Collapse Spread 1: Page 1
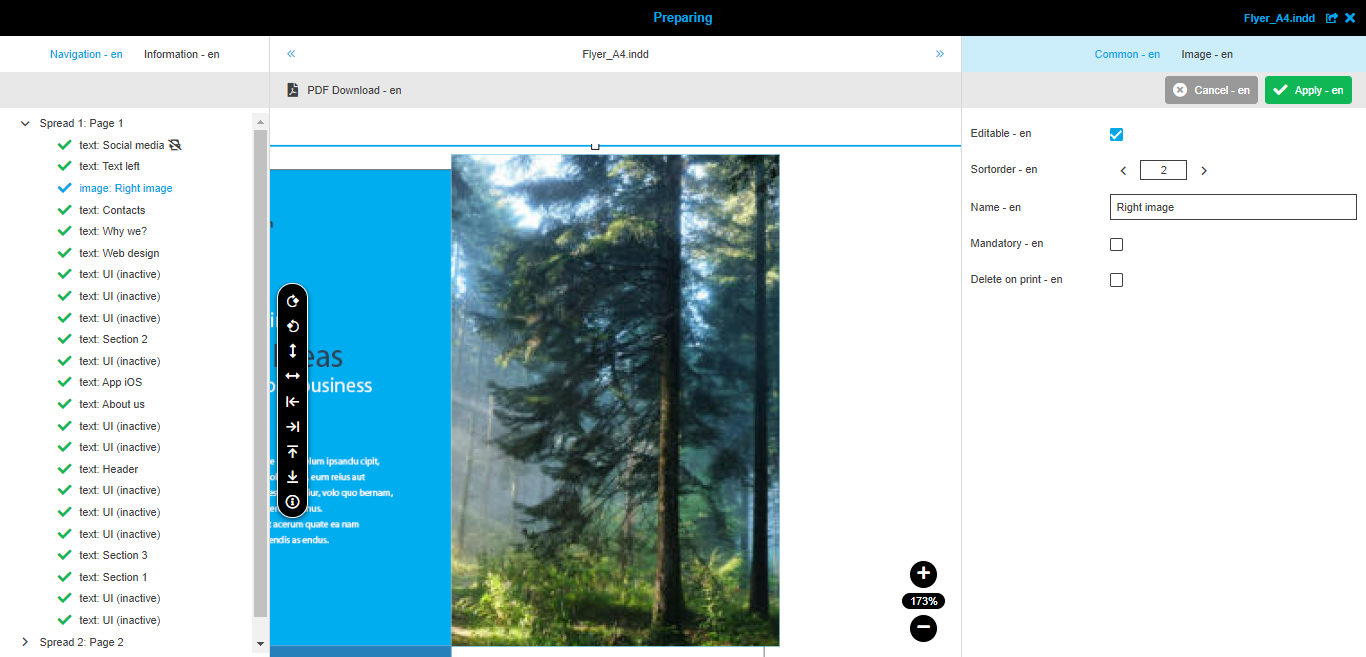 (x=25, y=123)
